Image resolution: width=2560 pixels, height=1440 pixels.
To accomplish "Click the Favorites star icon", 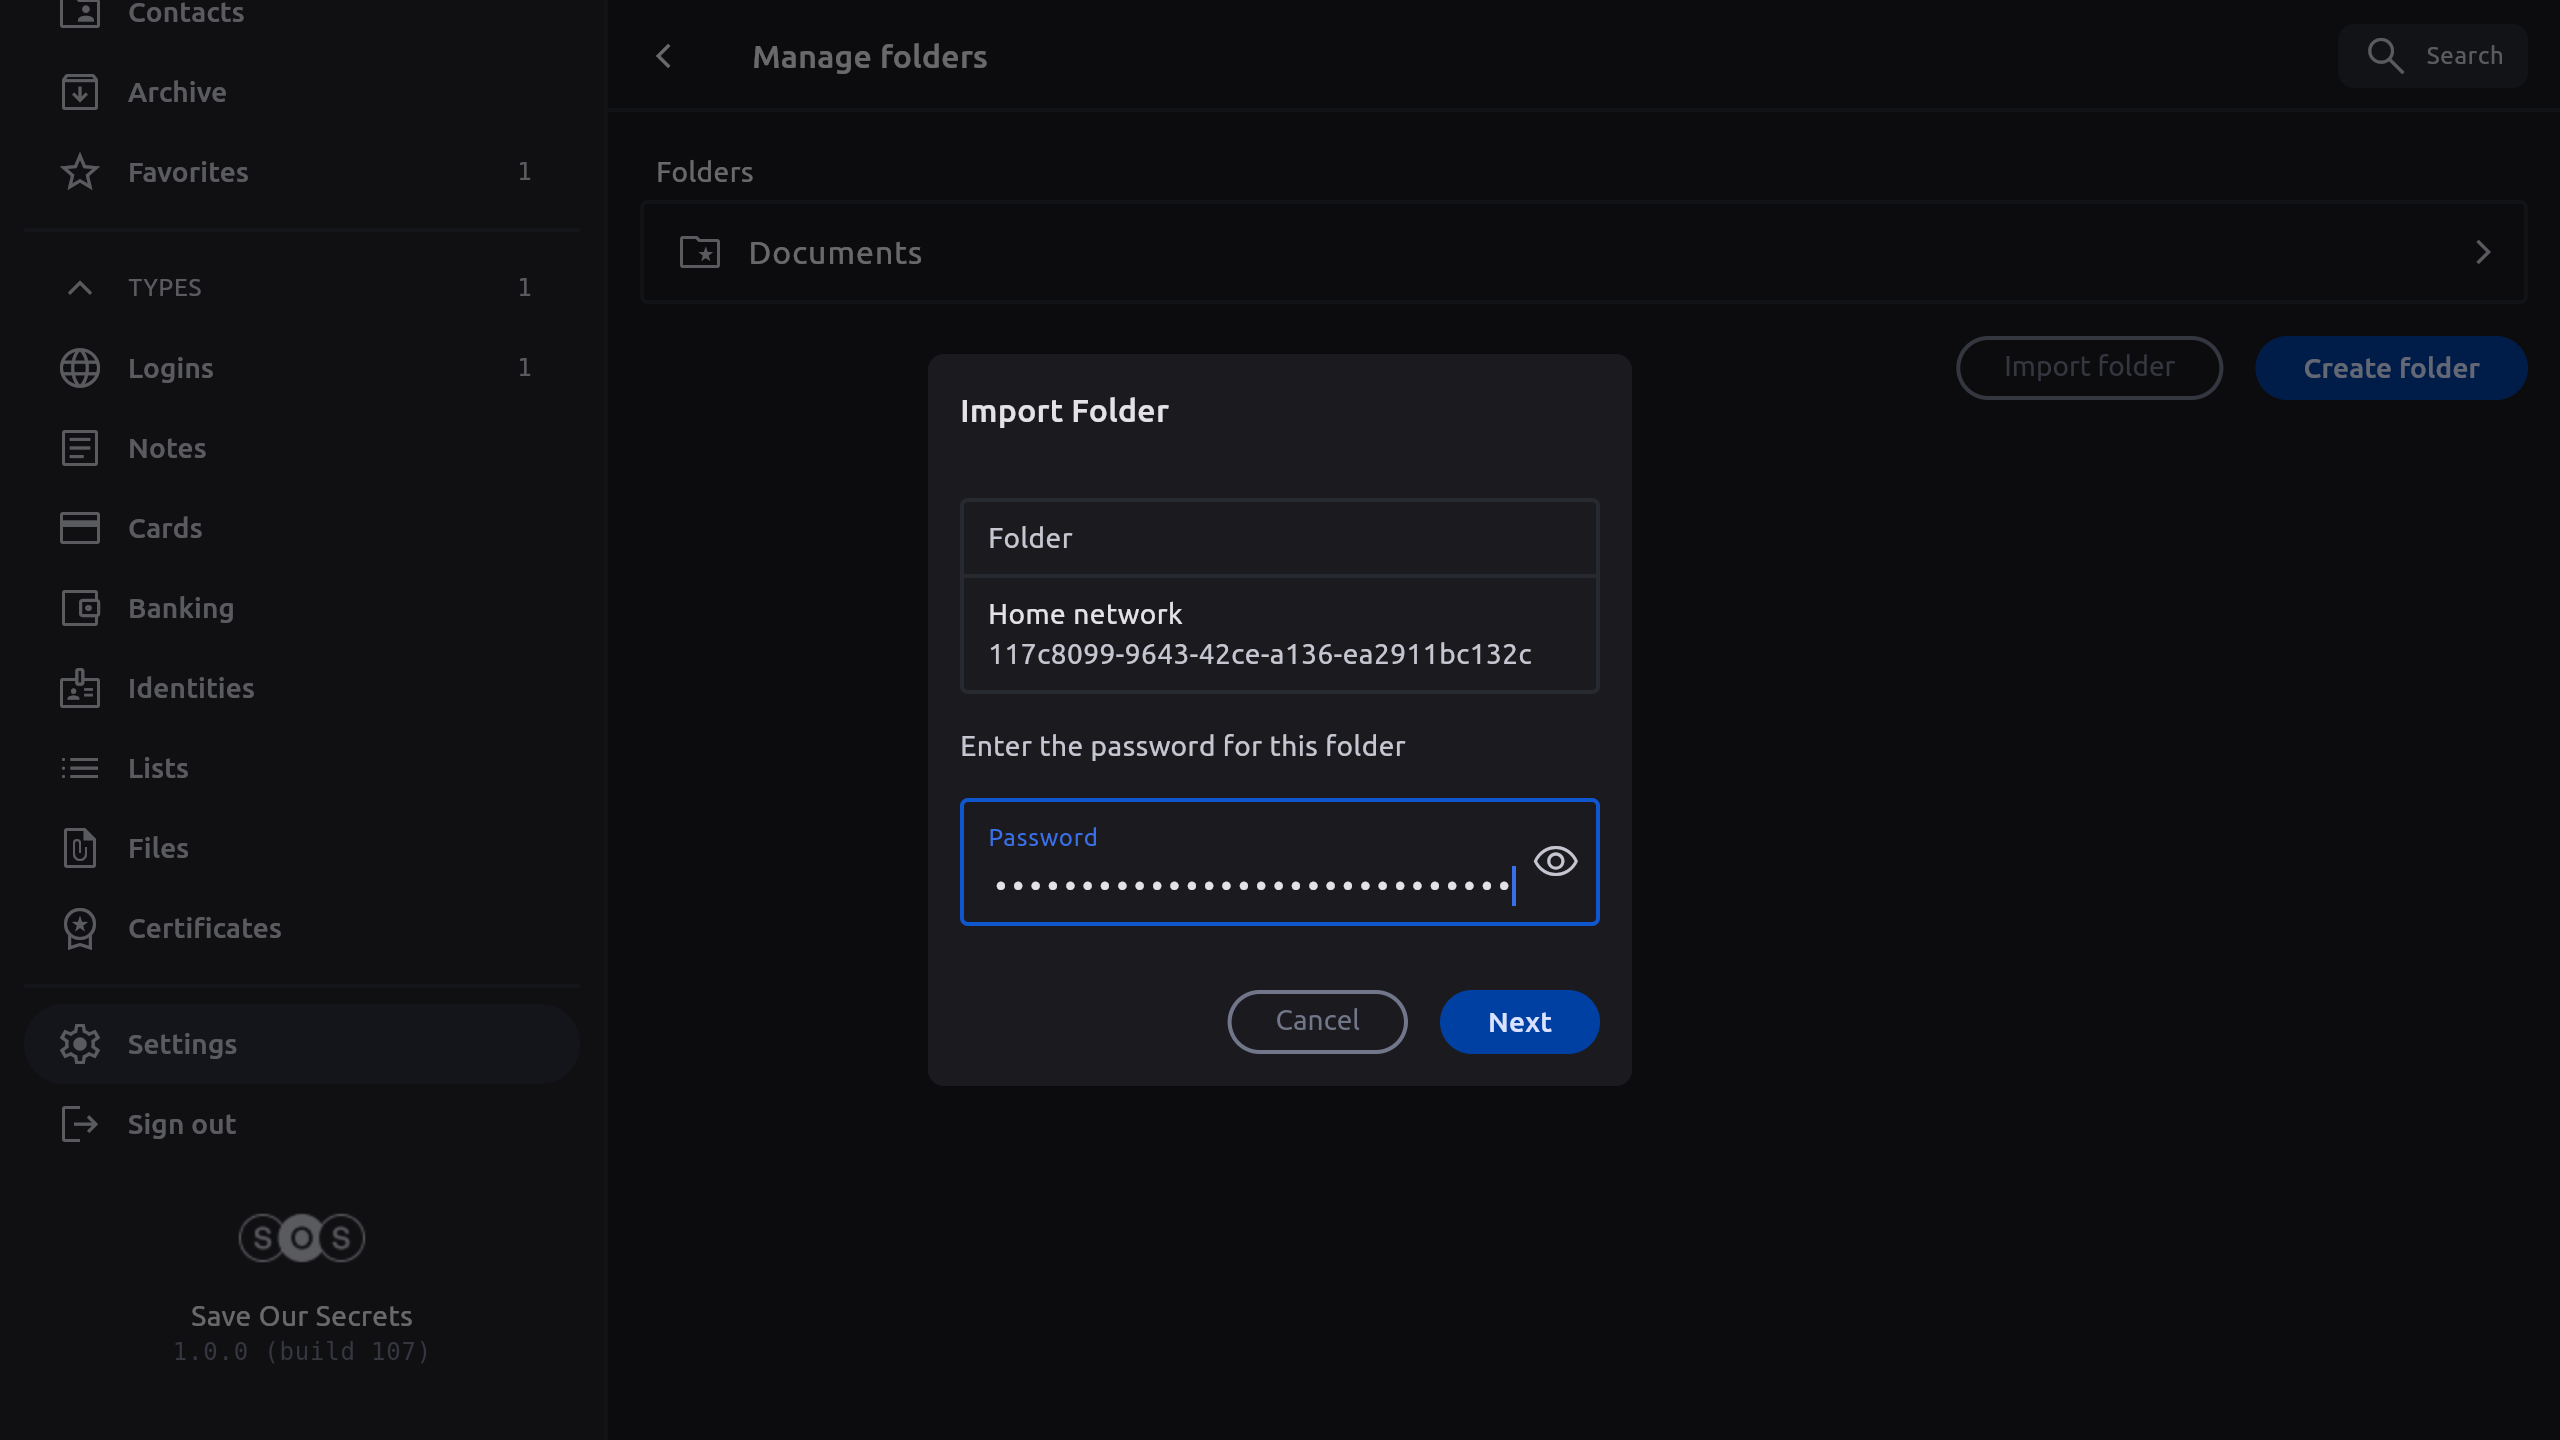I will point(80,172).
